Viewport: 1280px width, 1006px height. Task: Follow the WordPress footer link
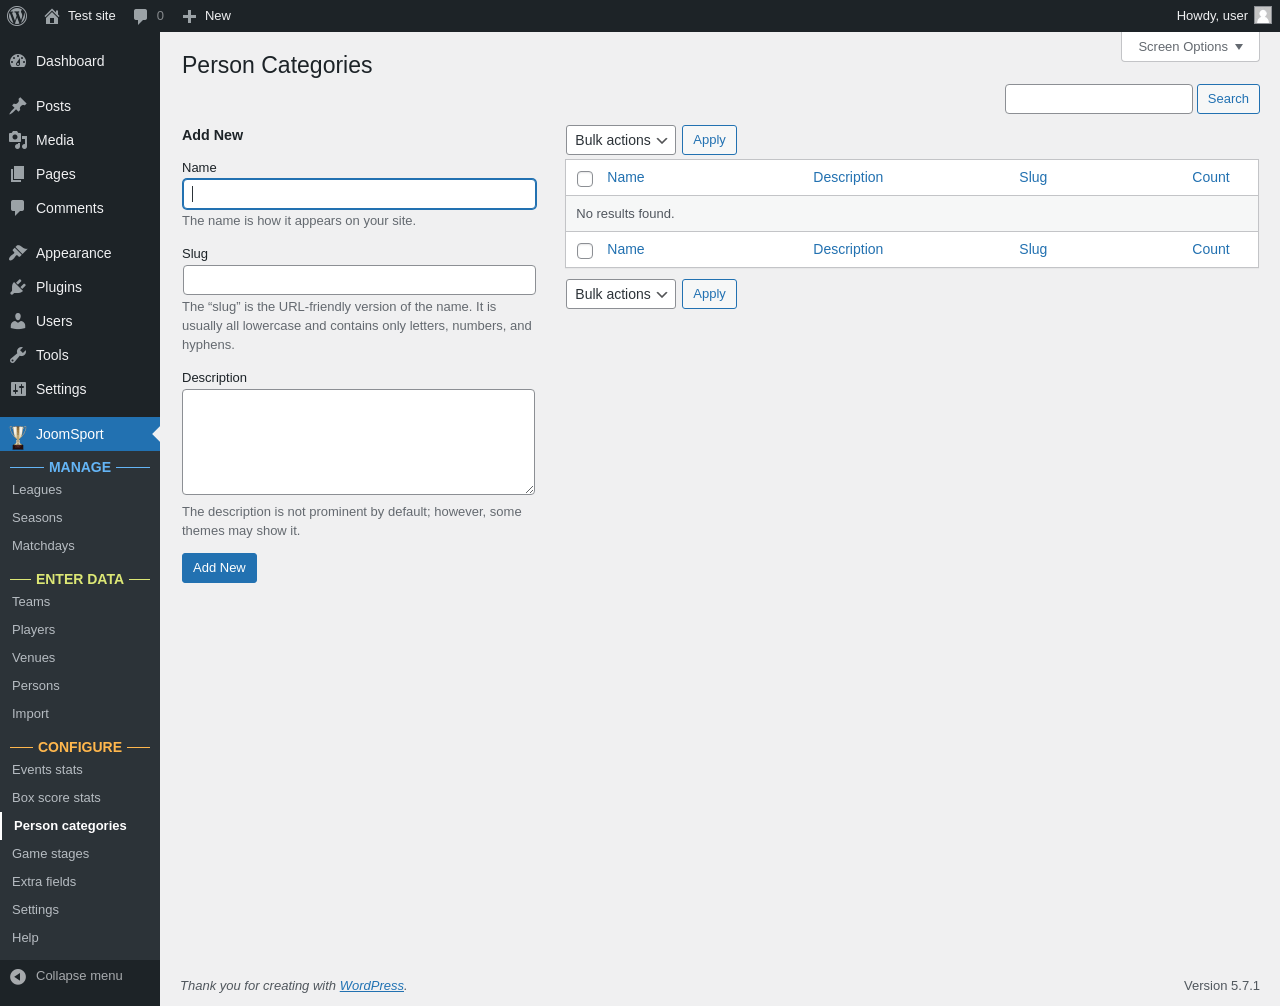tap(371, 986)
